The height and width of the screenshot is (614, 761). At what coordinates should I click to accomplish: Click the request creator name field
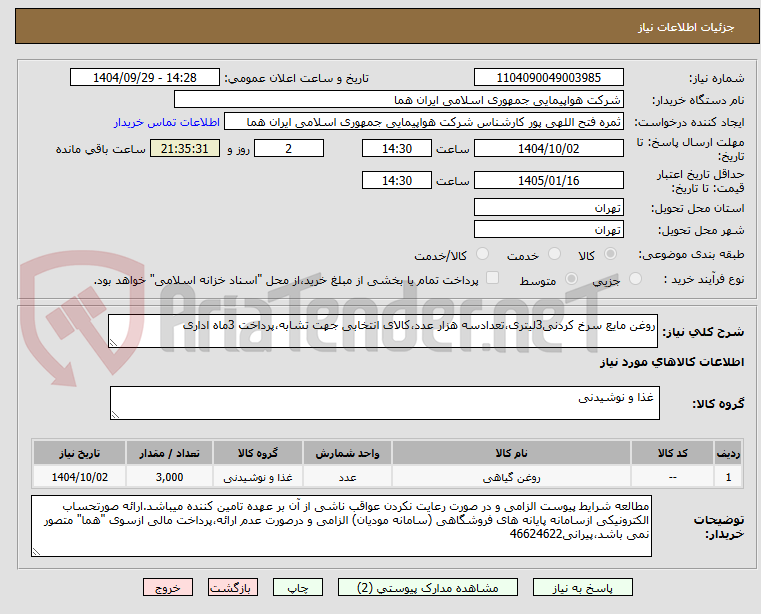pos(424,122)
